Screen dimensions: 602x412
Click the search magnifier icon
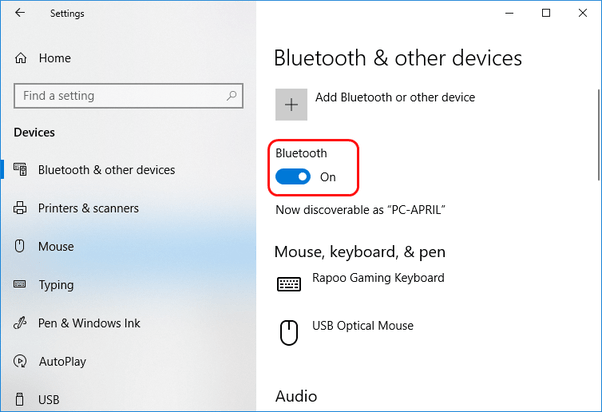tap(232, 96)
